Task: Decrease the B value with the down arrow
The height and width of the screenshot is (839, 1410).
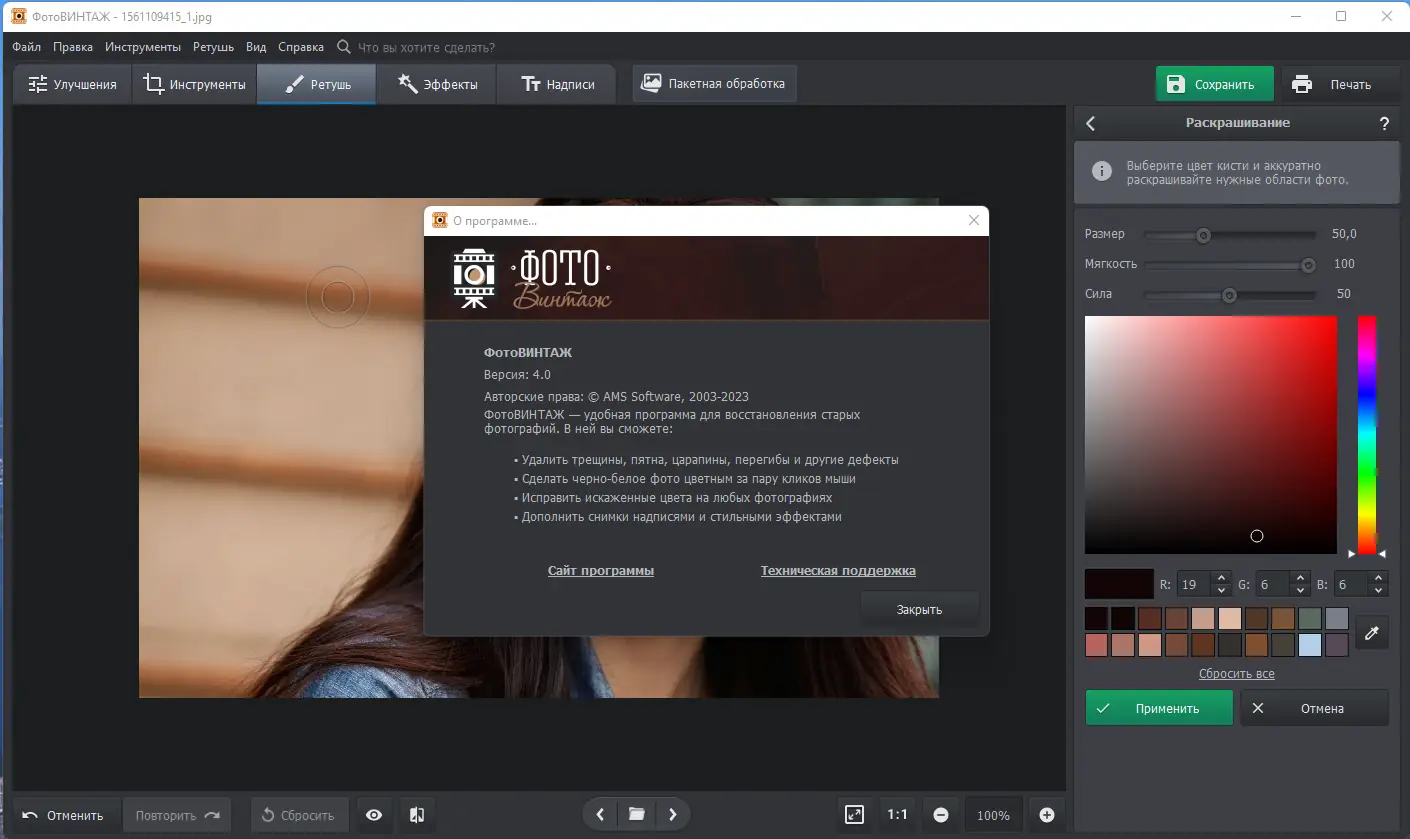Action: [x=1378, y=589]
